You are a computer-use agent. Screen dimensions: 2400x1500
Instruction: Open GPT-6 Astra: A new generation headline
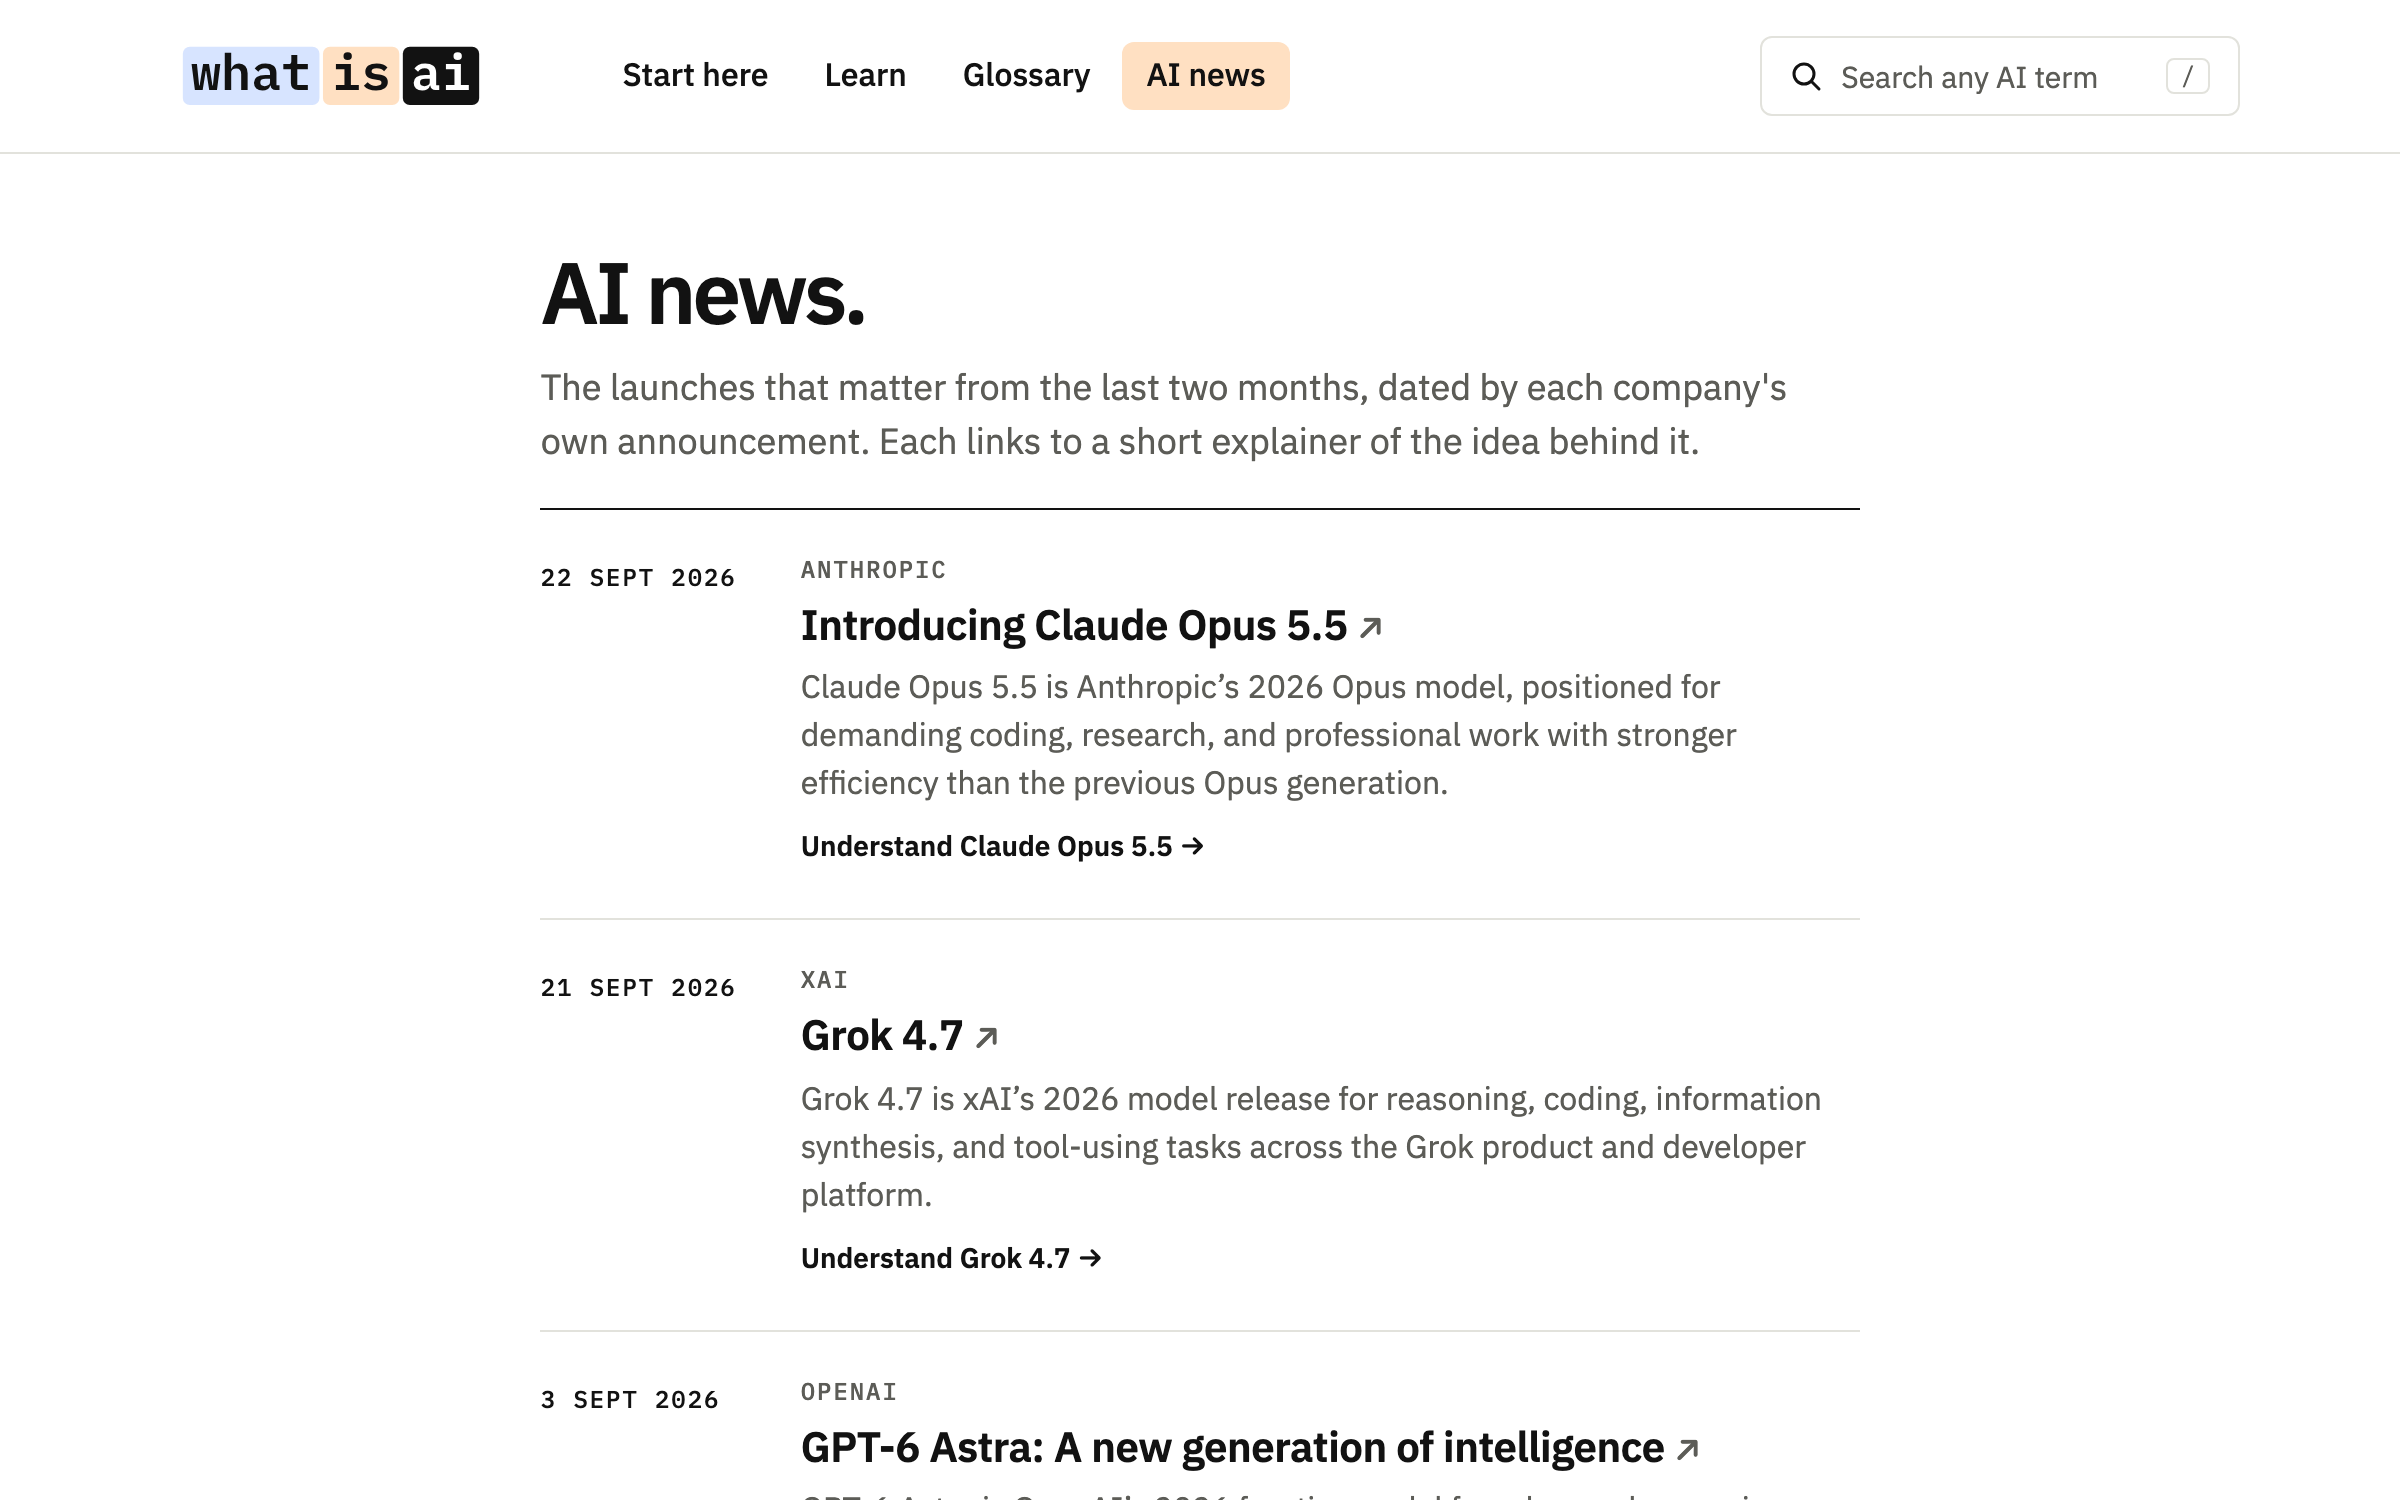[1232, 1448]
